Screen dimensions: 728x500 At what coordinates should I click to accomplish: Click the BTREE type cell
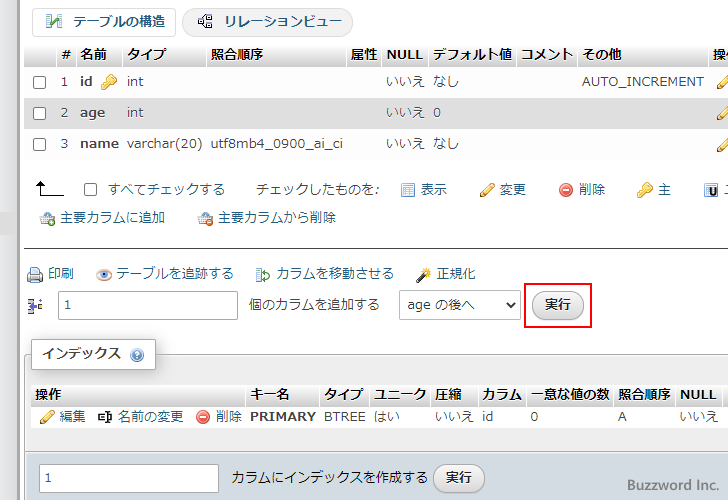click(x=344, y=416)
